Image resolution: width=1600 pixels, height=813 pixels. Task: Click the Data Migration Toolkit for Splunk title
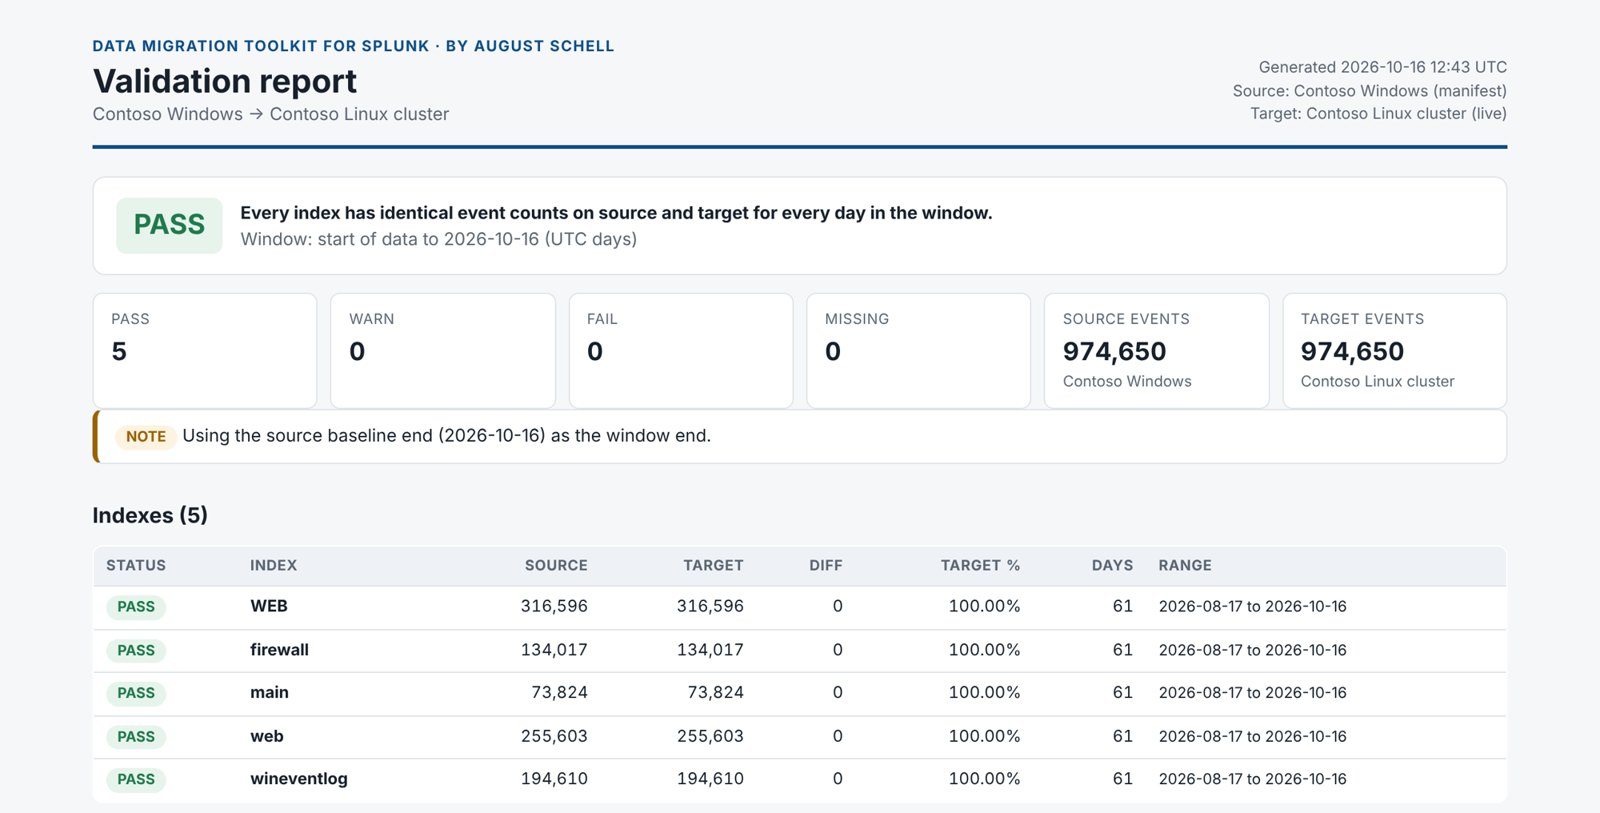[x=353, y=46]
